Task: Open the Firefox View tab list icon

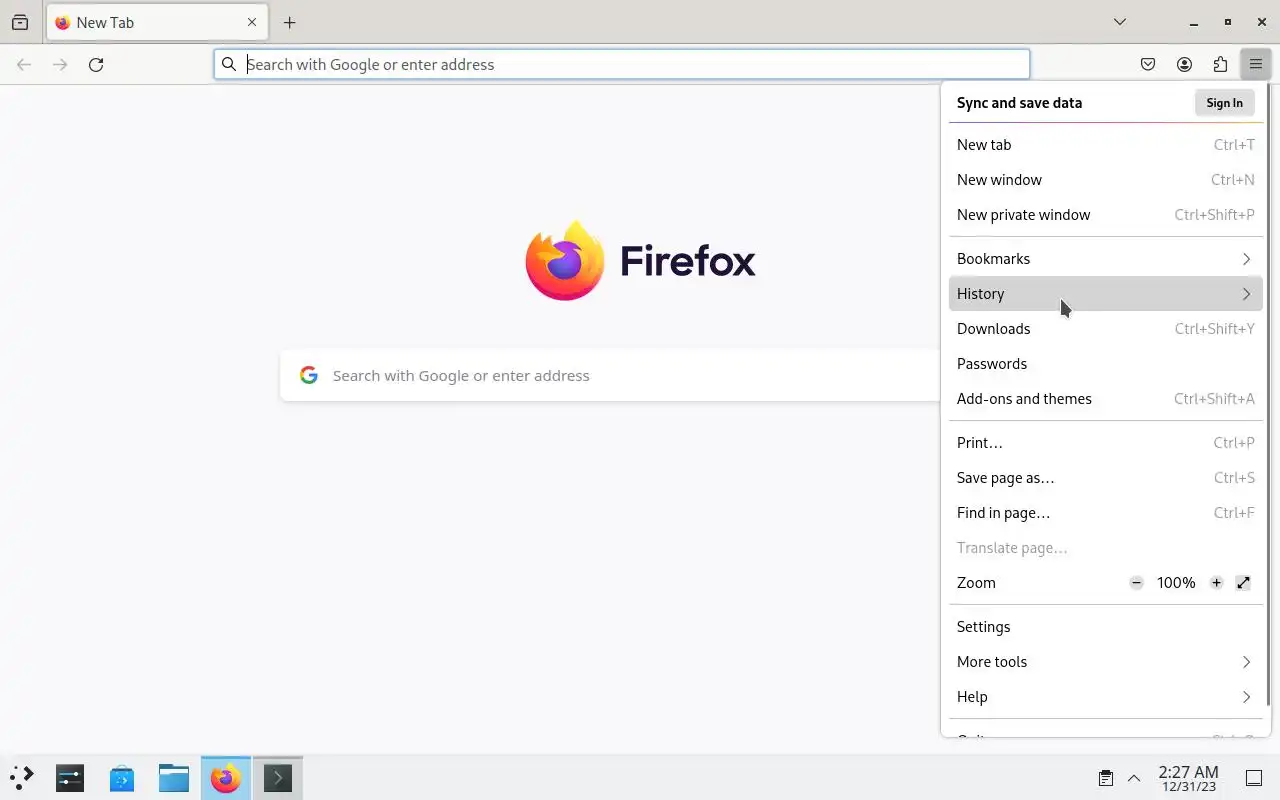Action: [x=20, y=22]
